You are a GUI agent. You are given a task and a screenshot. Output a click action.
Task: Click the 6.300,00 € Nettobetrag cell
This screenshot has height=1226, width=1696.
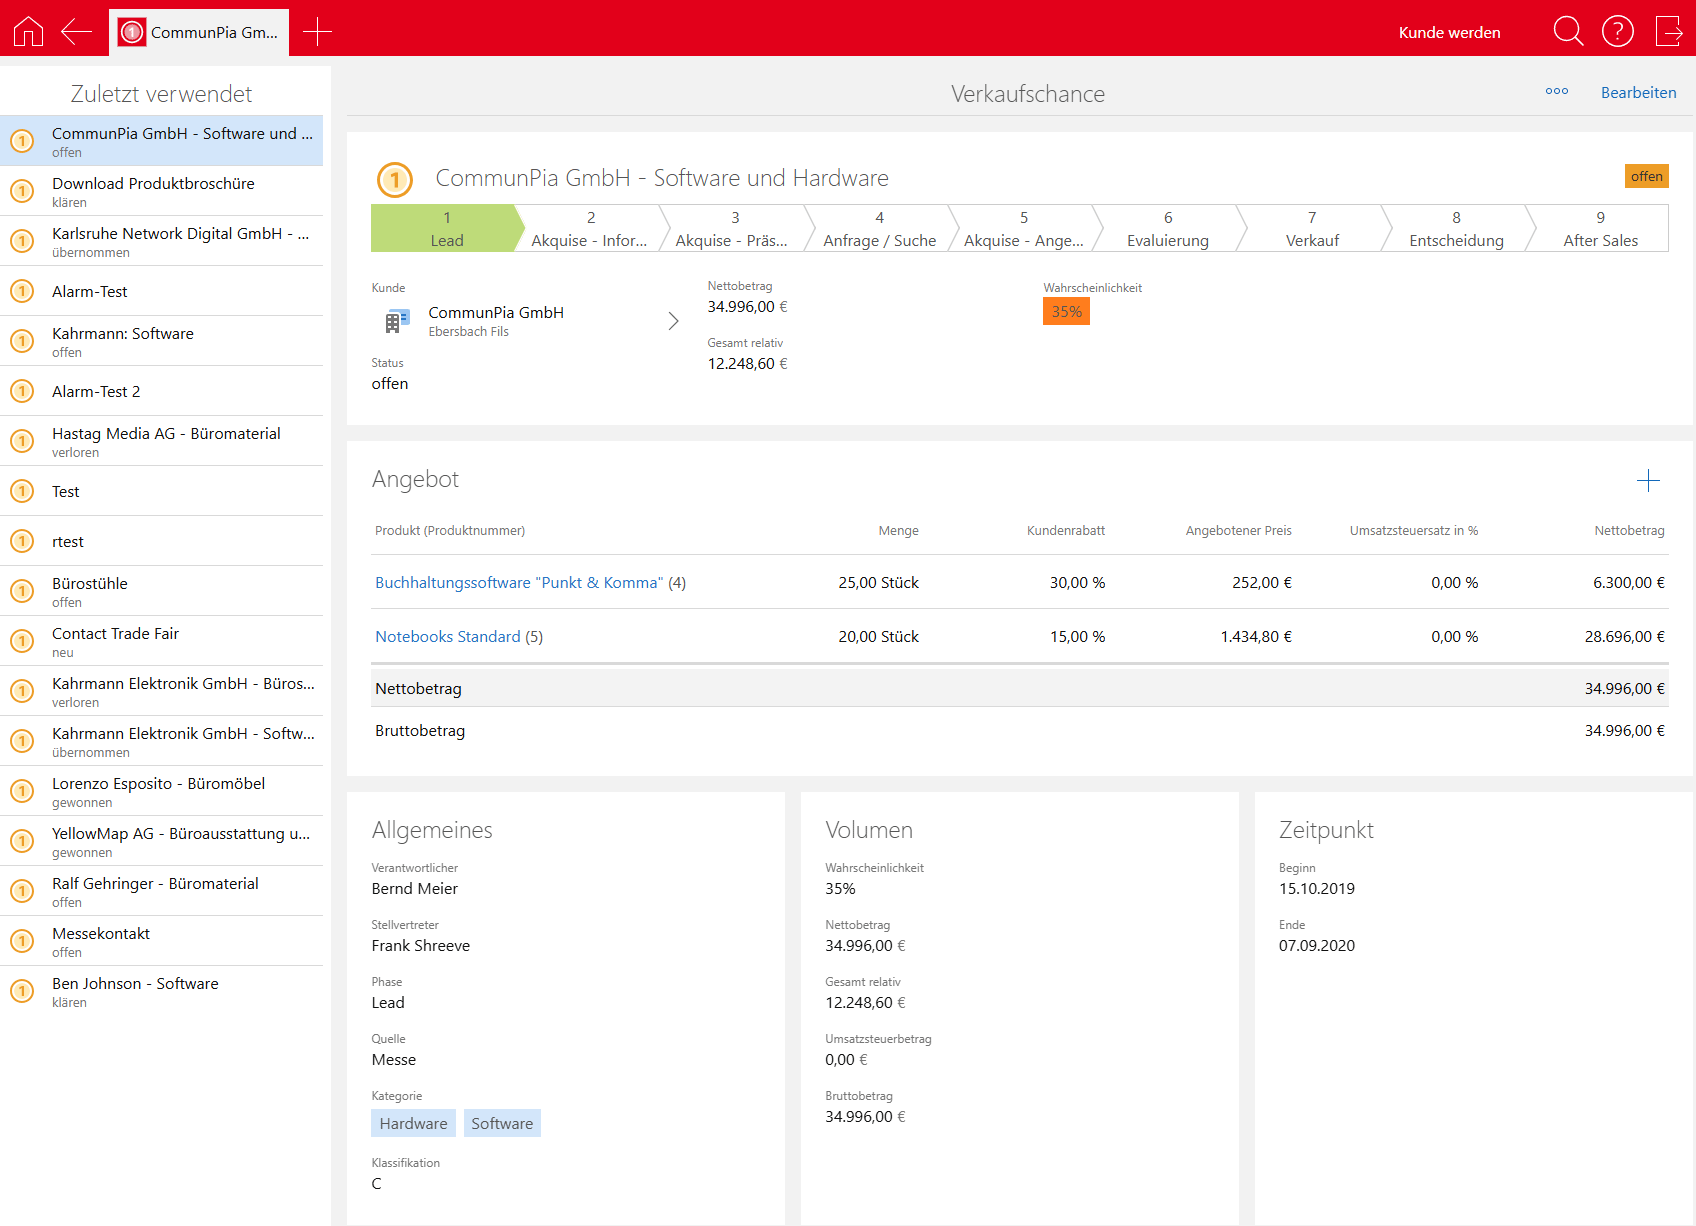[x=1628, y=582]
